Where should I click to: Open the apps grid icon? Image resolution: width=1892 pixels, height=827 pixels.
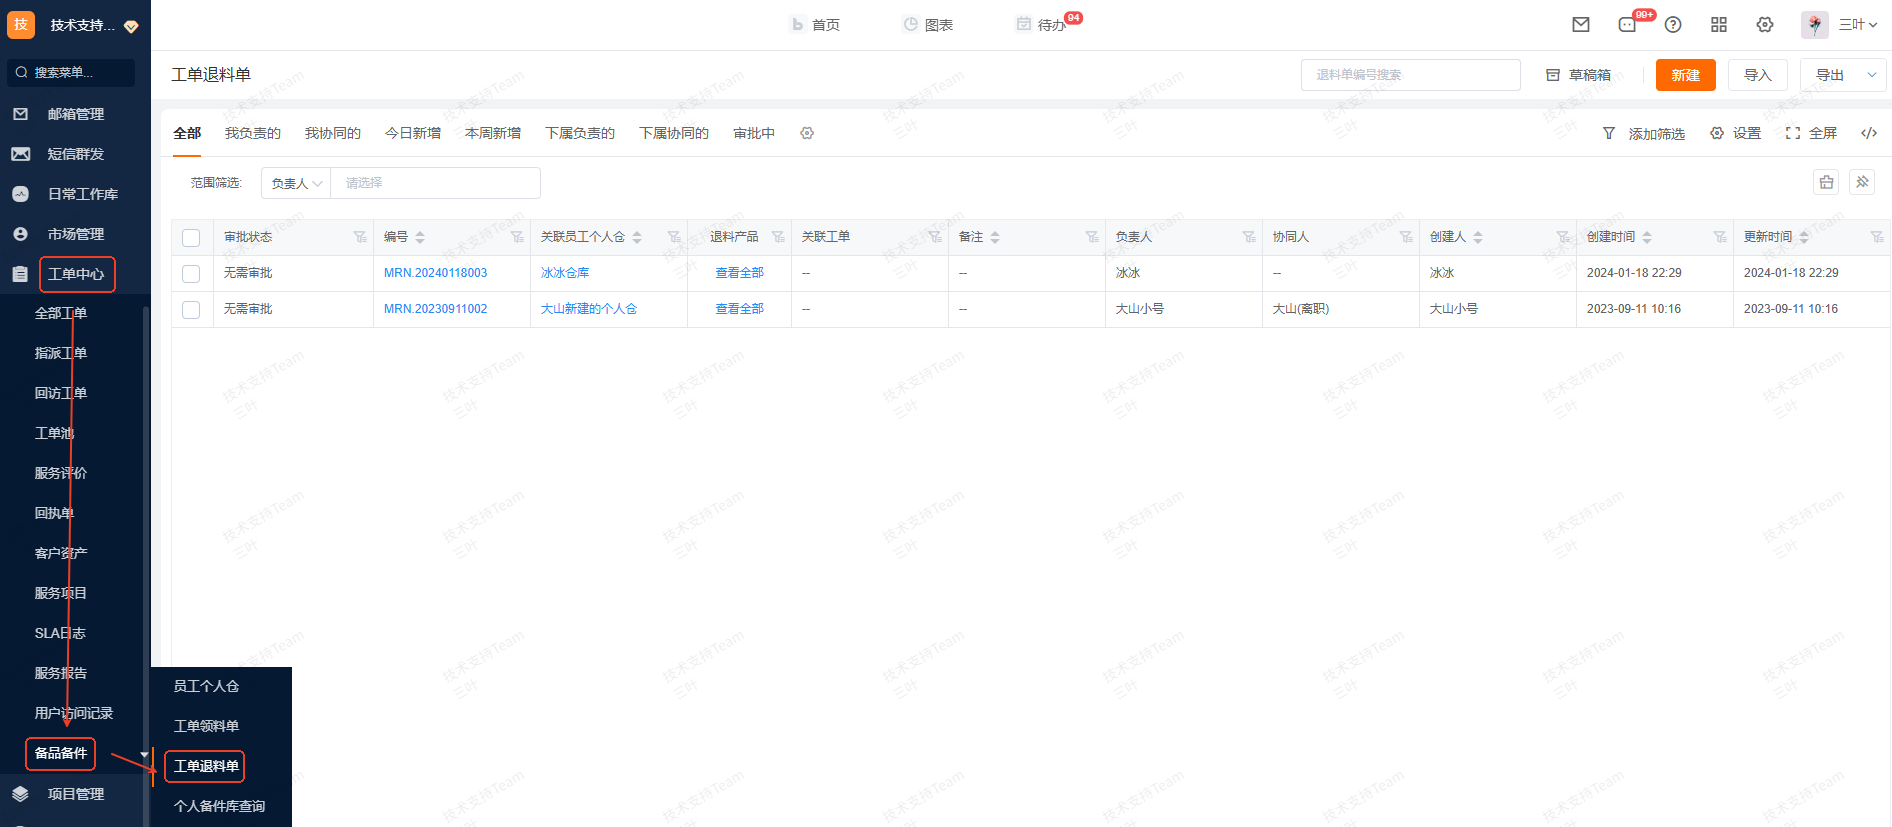[1719, 25]
